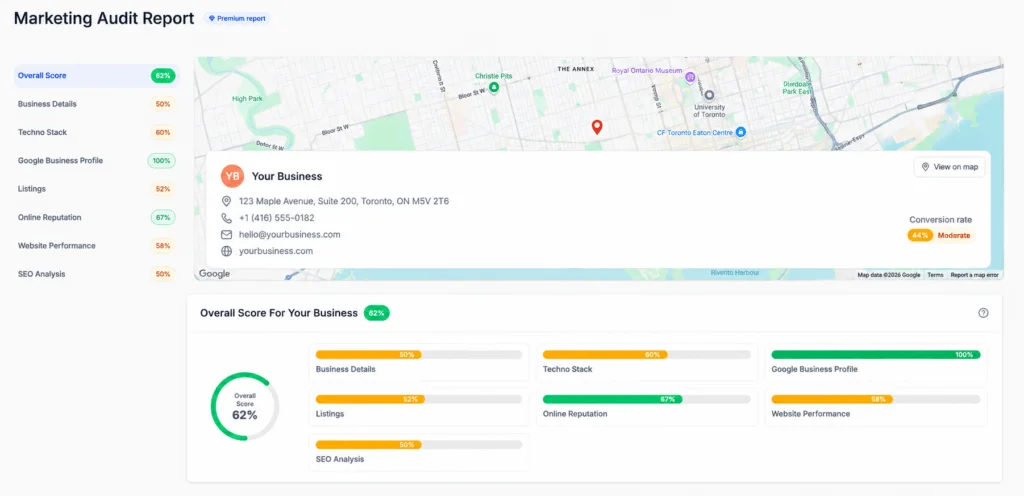Click the 123 Maple Avenue address text
Screen dimensions: 1024x496
pos(344,201)
